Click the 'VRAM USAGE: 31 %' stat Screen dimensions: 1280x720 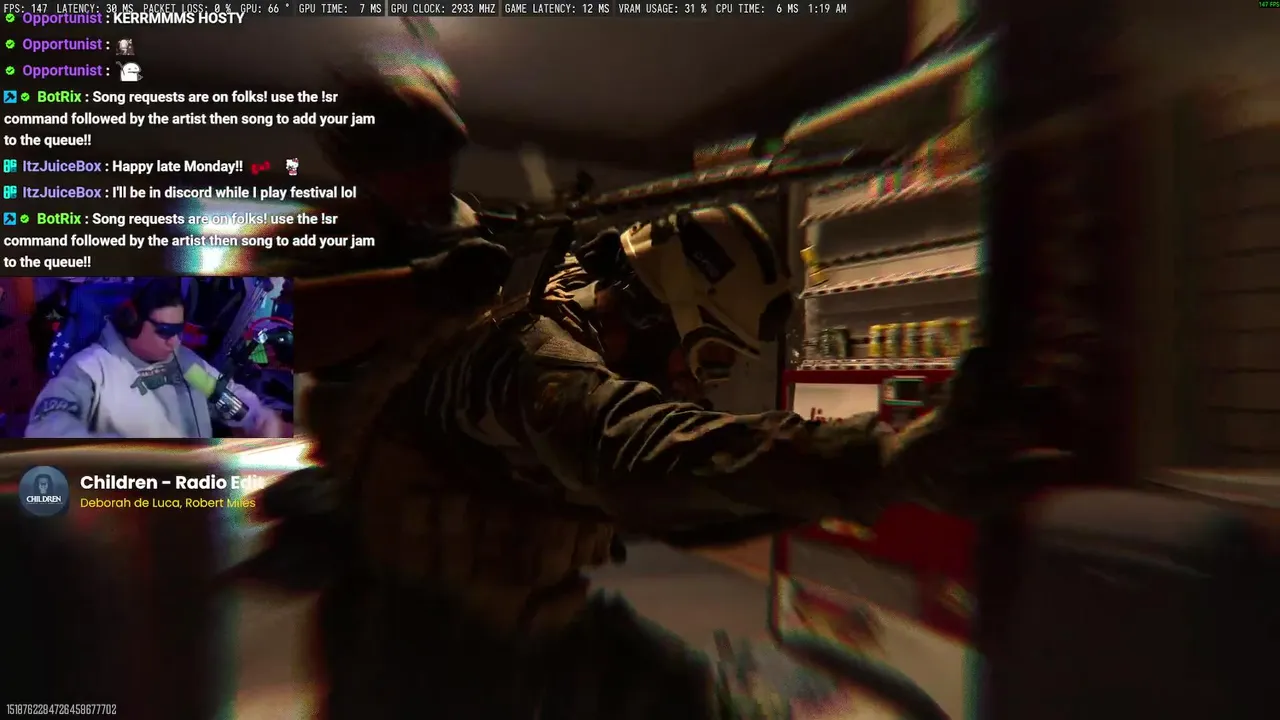pyautogui.click(x=662, y=8)
